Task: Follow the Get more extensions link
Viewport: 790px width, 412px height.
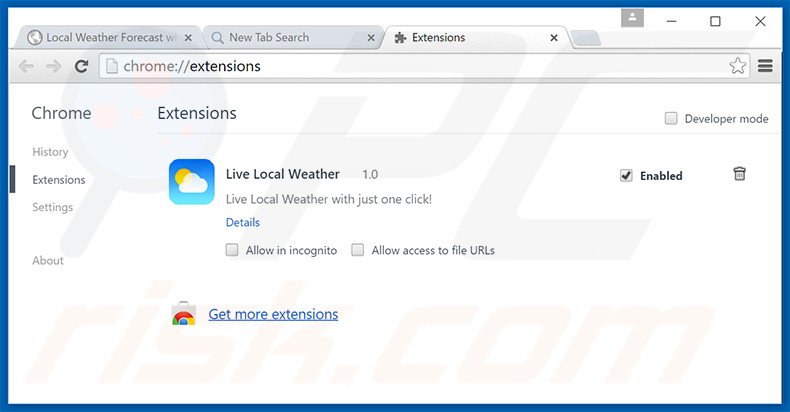Action: pos(273,314)
